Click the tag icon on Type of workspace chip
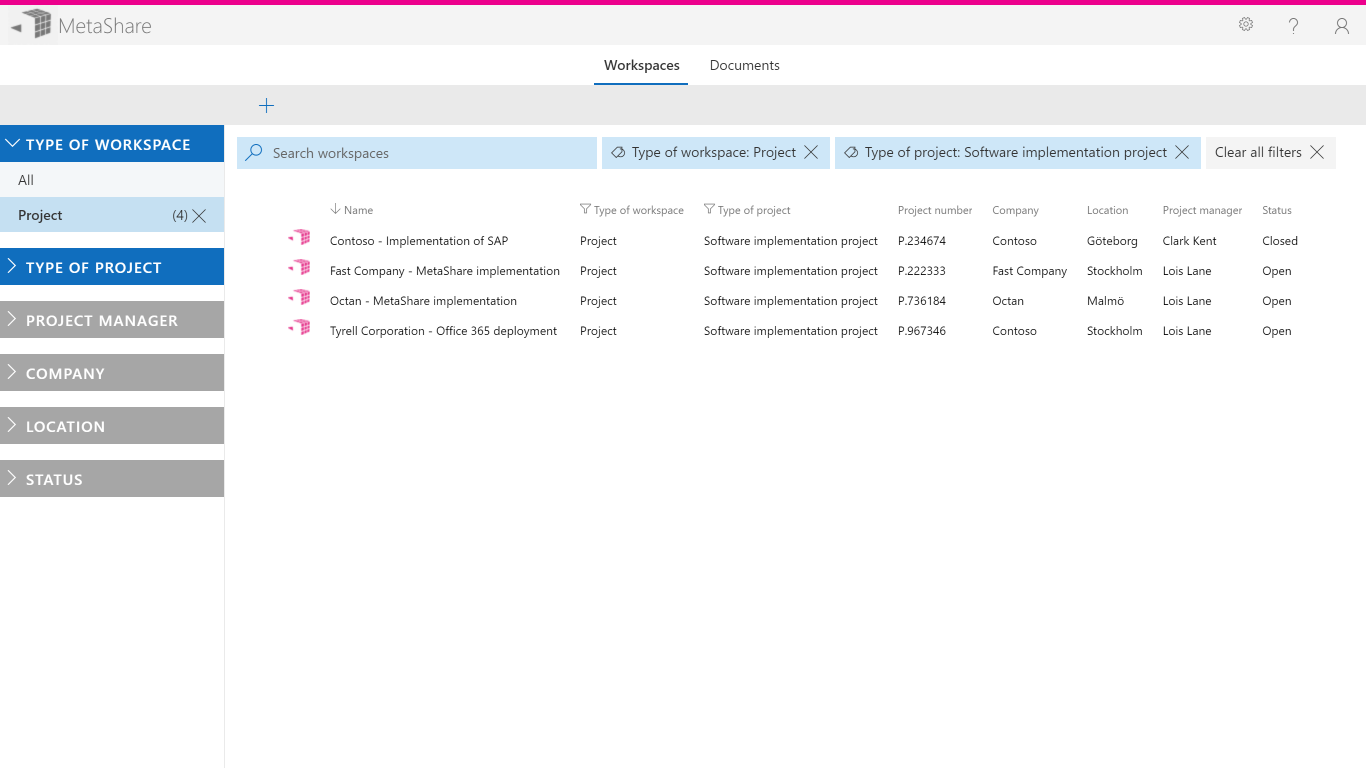 (618, 152)
